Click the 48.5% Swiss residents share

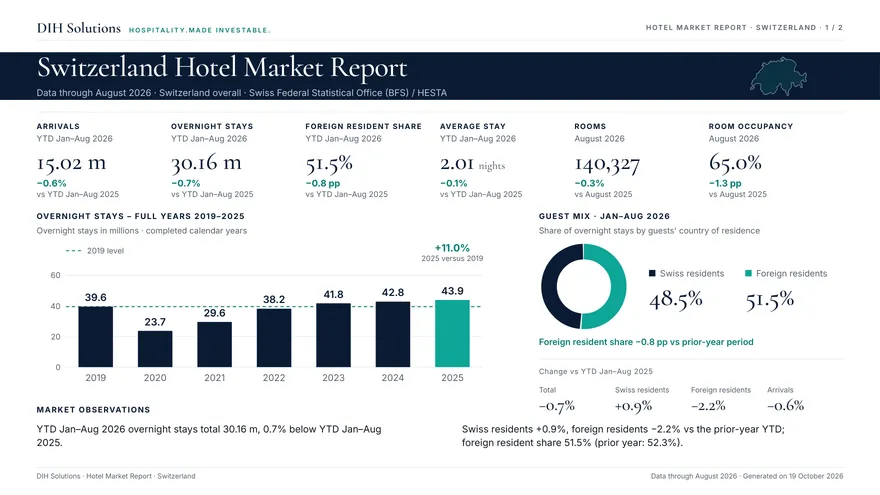(x=676, y=299)
